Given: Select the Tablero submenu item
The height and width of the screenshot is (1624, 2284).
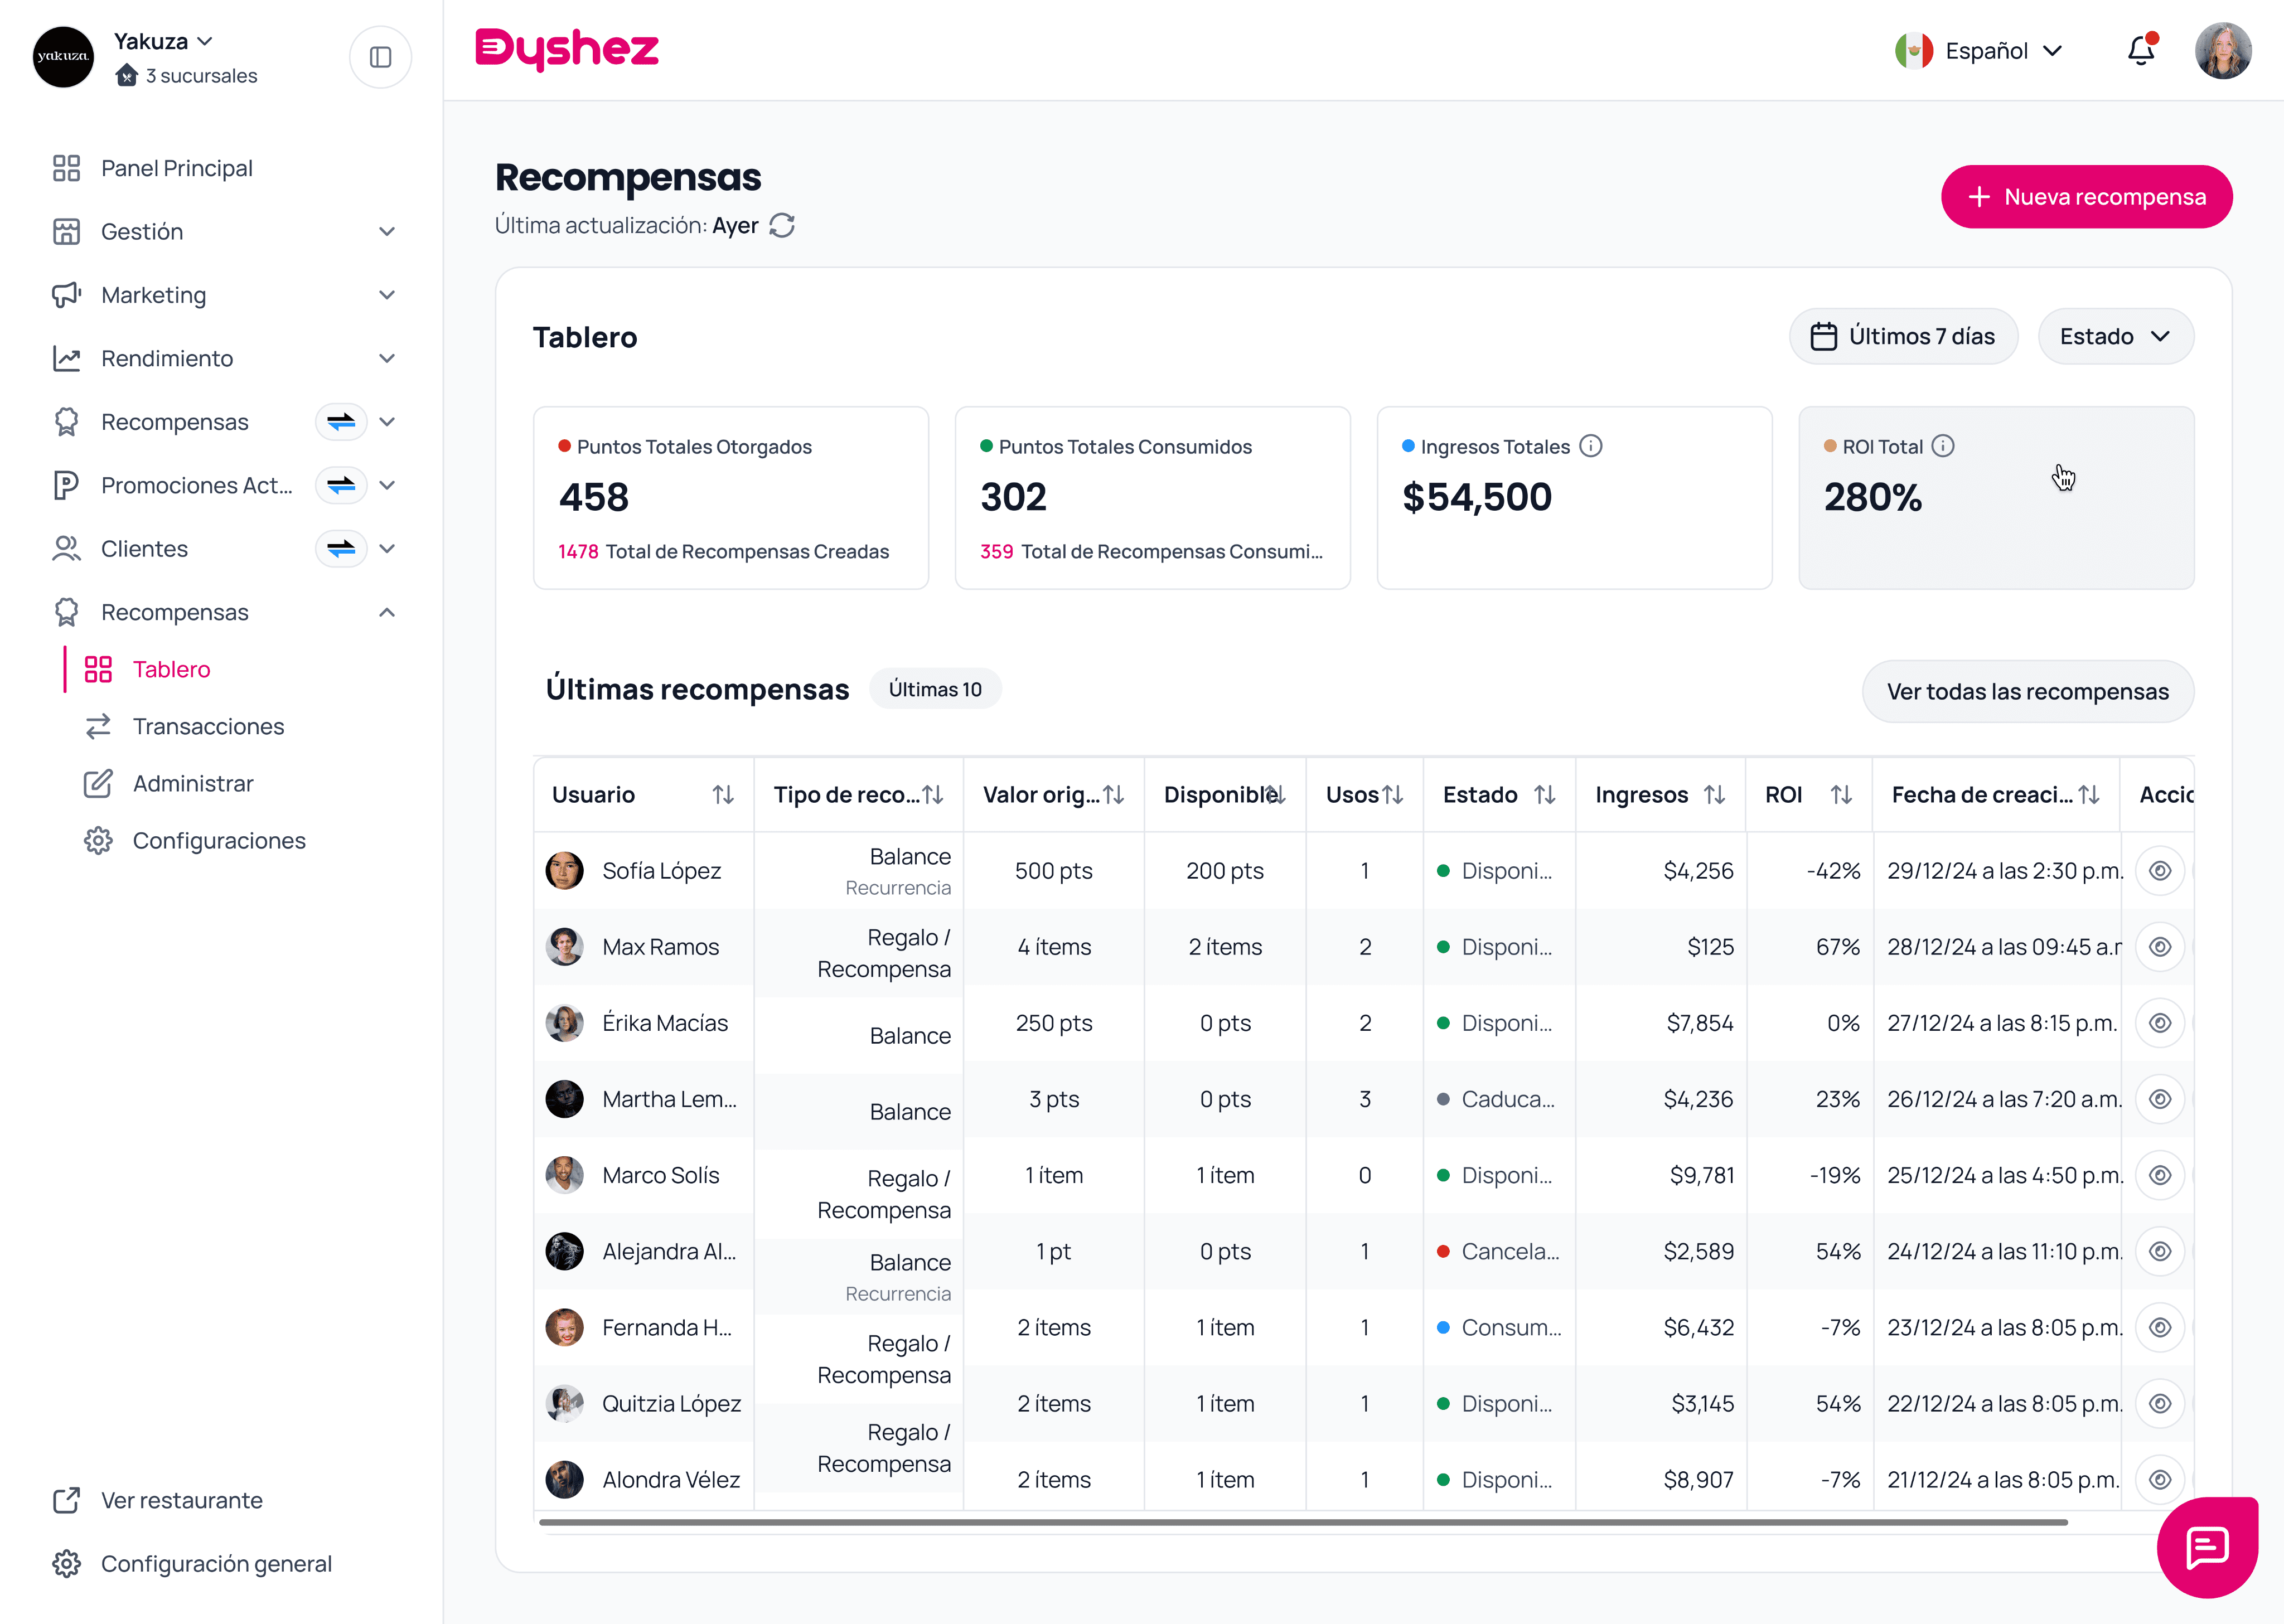Looking at the screenshot, I should (172, 669).
